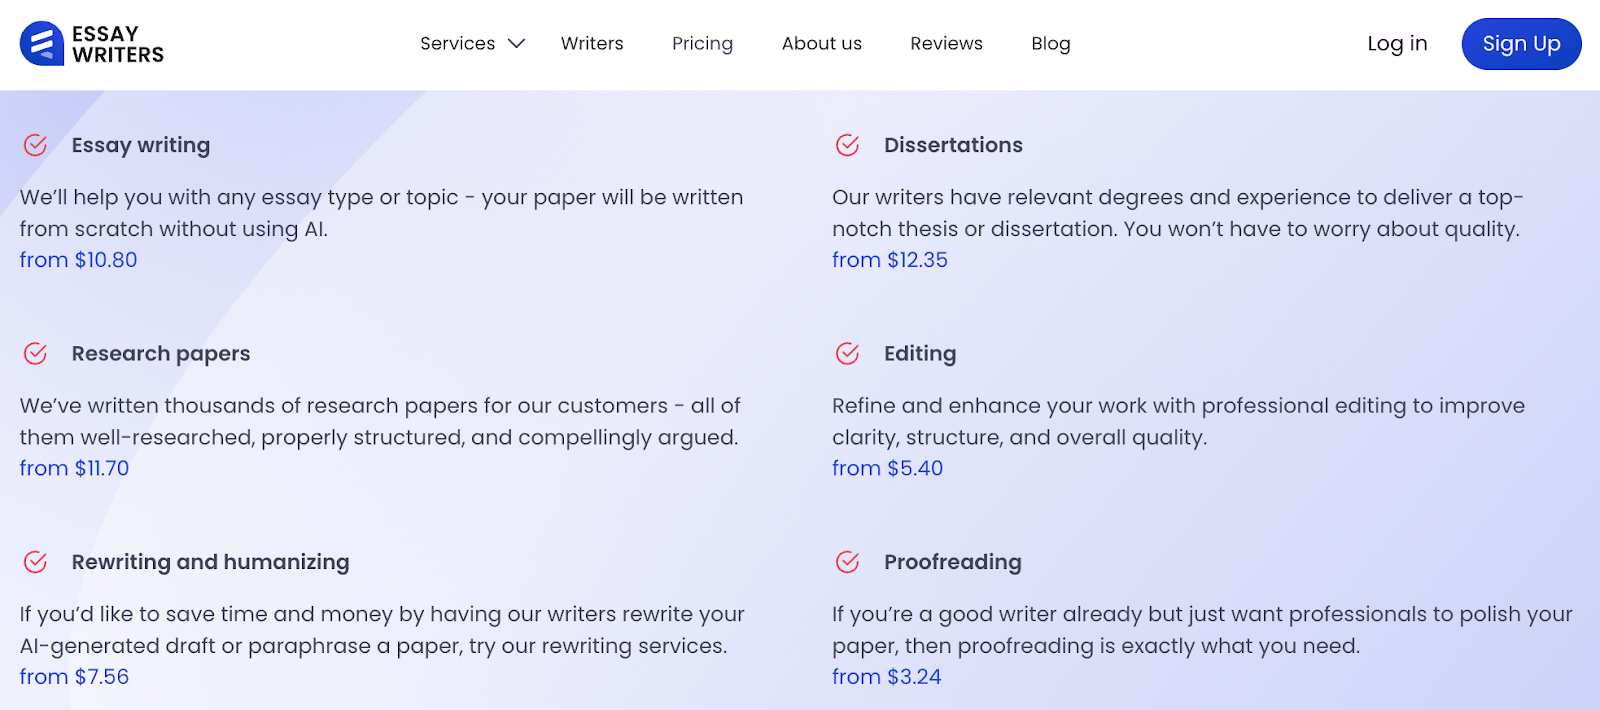Open the Writers menu item
1600x710 pixels.
tap(592, 44)
